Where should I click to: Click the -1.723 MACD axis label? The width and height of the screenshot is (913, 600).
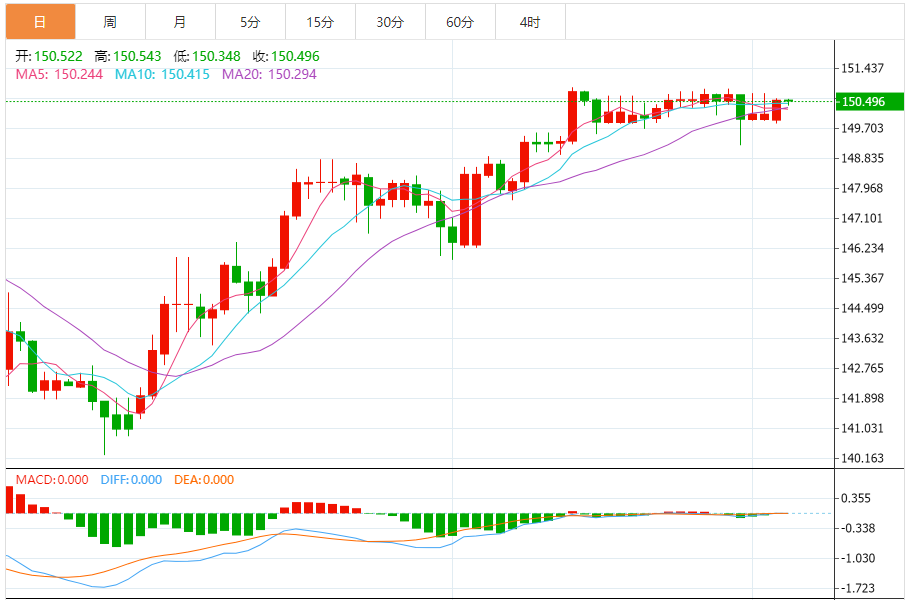click(x=858, y=588)
